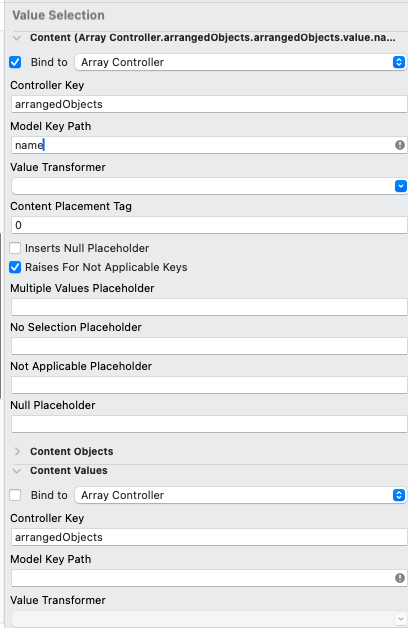The width and height of the screenshot is (408, 628).
Task: Uncheck the Content Bind to checkbox
Action: point(15,62)
